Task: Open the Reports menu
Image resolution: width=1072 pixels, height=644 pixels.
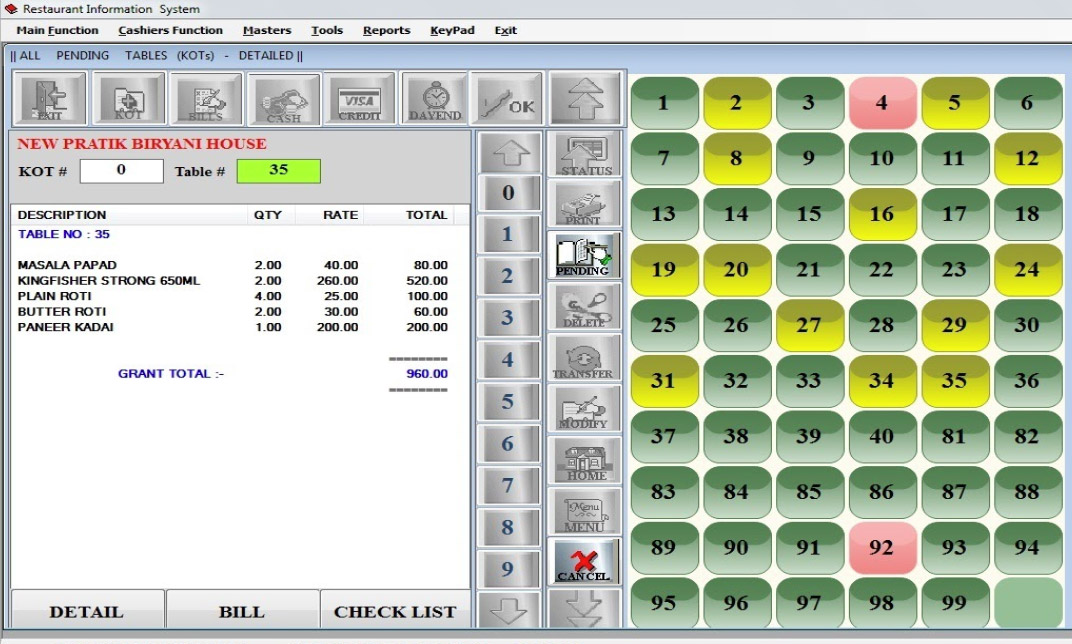Action: click(x=386, y=31)
